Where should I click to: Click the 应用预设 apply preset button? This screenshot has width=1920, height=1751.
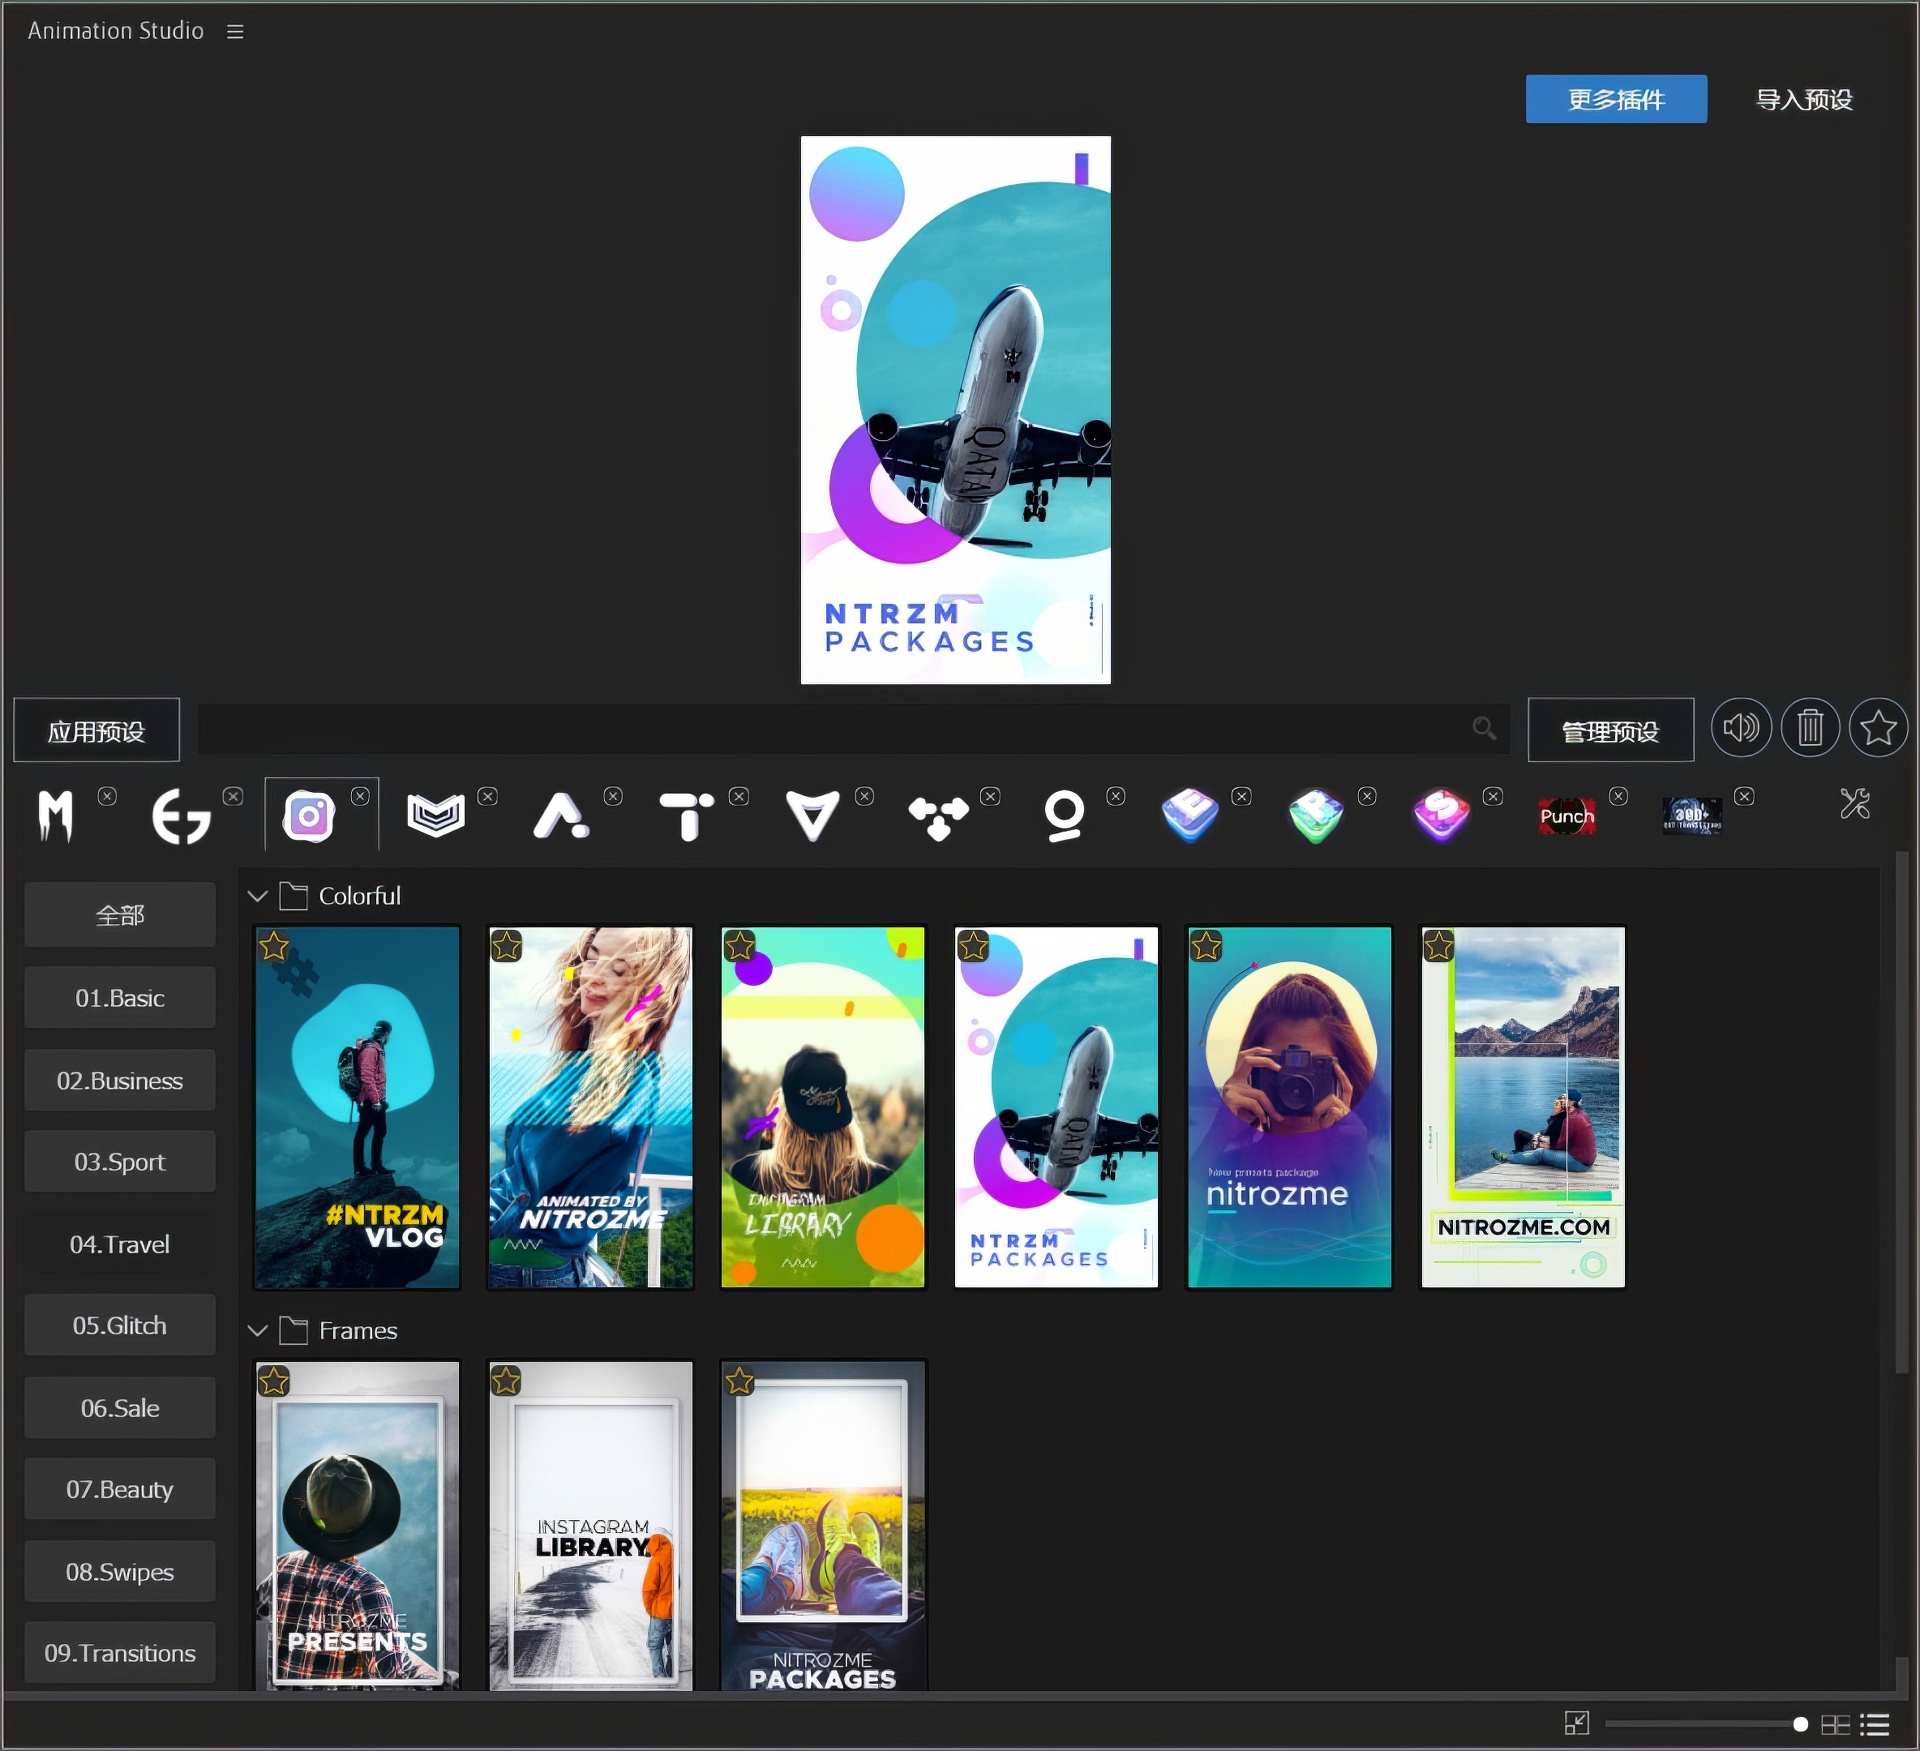coord(96,731)
